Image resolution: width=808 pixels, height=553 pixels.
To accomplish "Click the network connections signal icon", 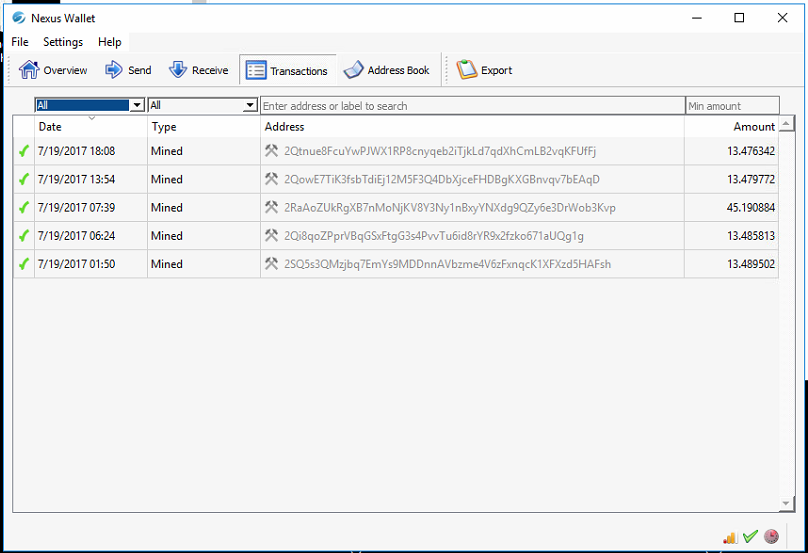I will [730, 538].
